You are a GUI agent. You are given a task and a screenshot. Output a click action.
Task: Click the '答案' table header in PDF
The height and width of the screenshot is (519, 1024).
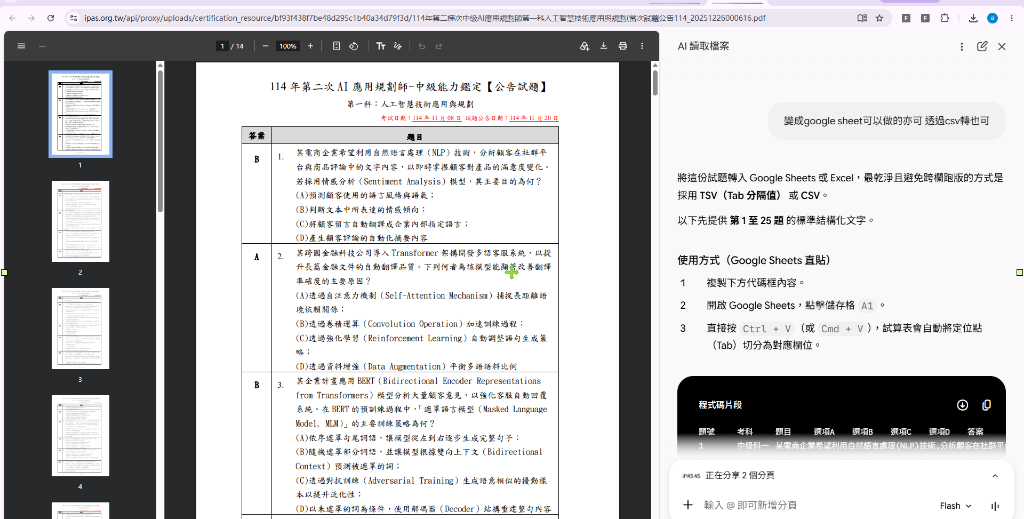coord(256,136)
